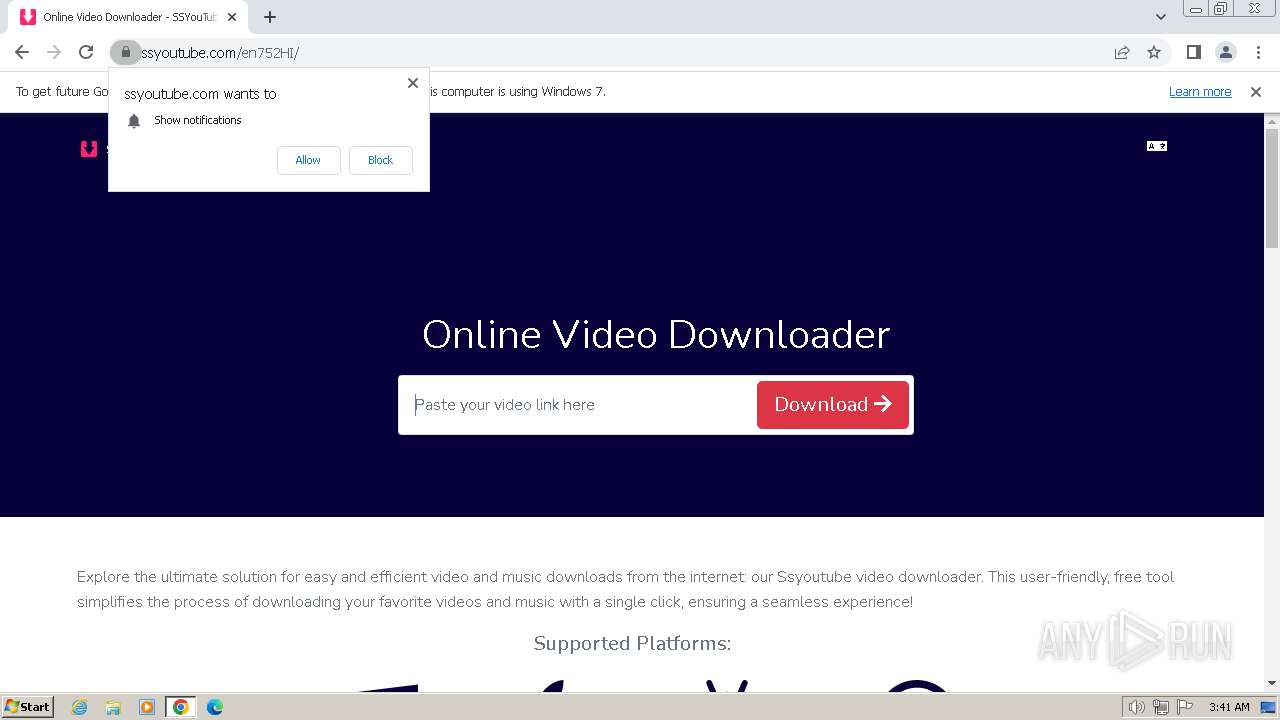
Task: Click the scrollbar down arrow
Action: tap(1272, 683)
